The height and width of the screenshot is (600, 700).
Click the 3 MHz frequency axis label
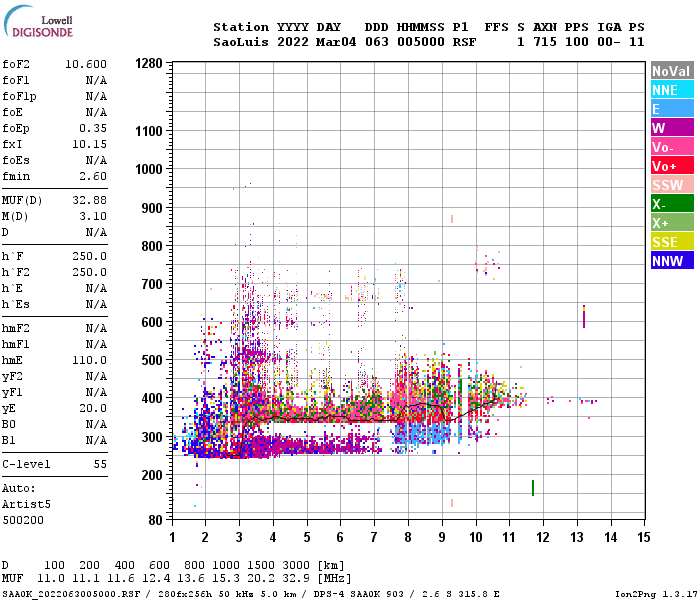[x=239, y=537]
